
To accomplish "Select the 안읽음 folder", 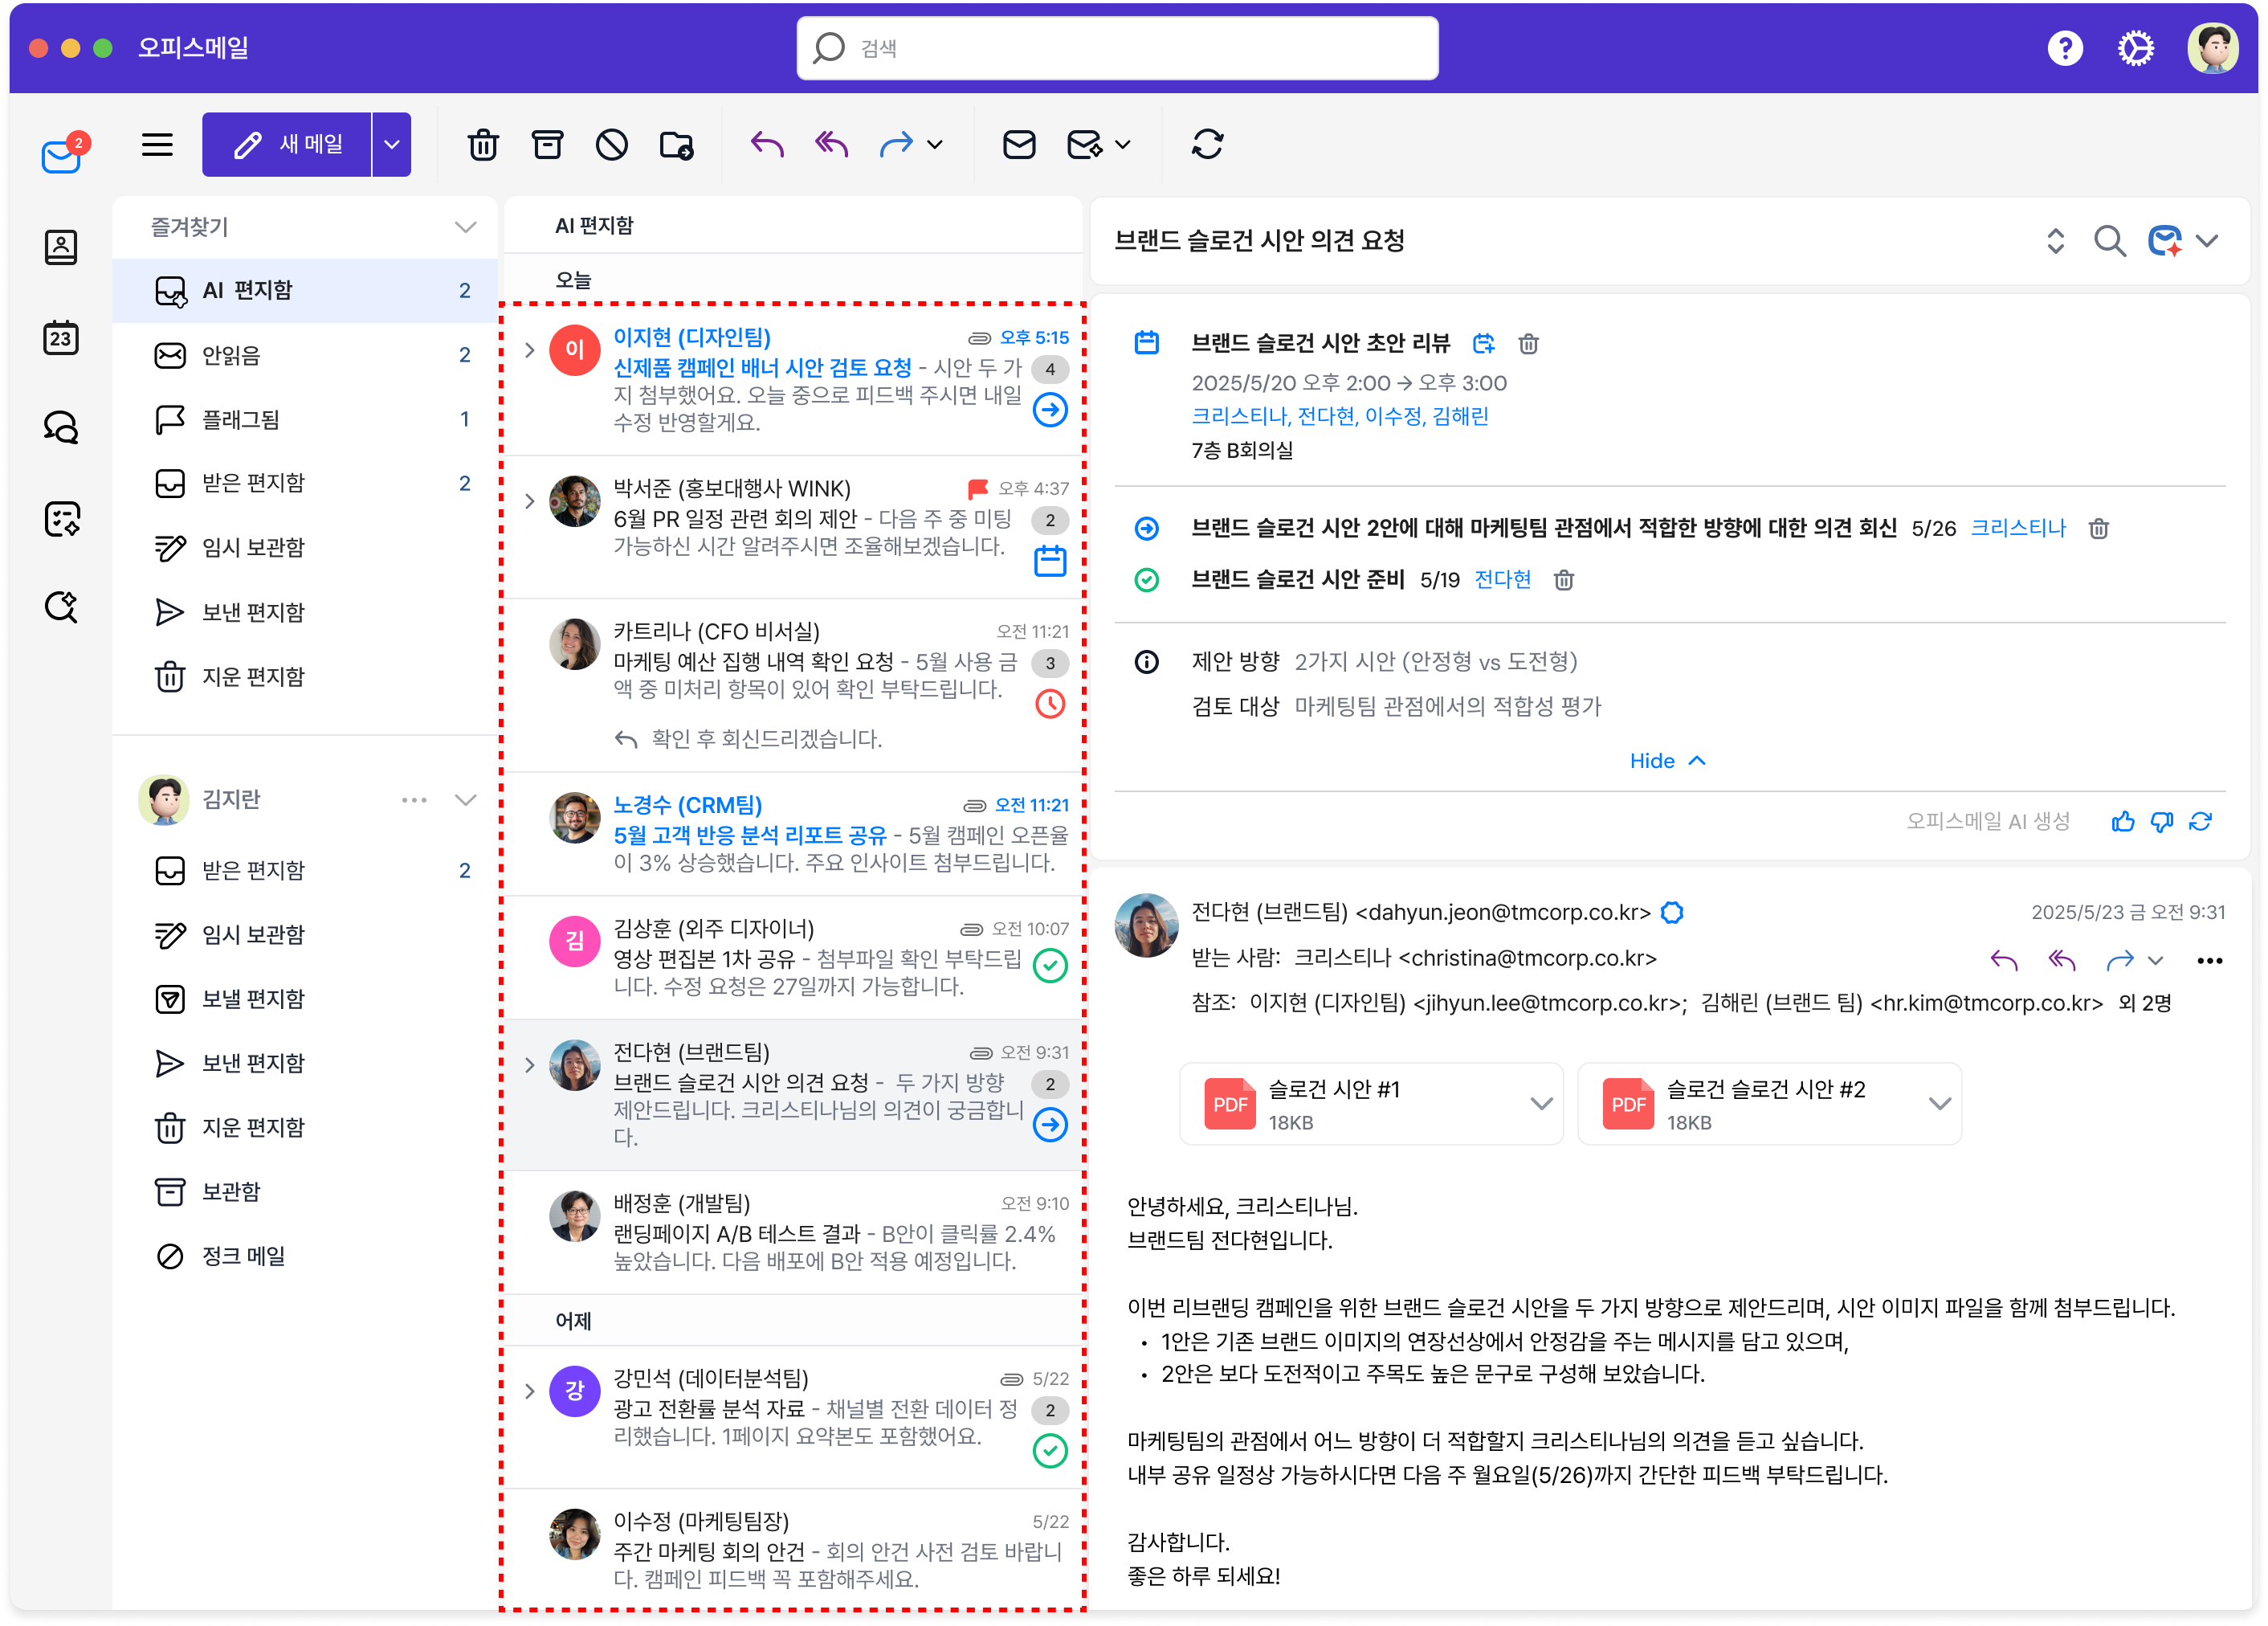I will [232, 355].
